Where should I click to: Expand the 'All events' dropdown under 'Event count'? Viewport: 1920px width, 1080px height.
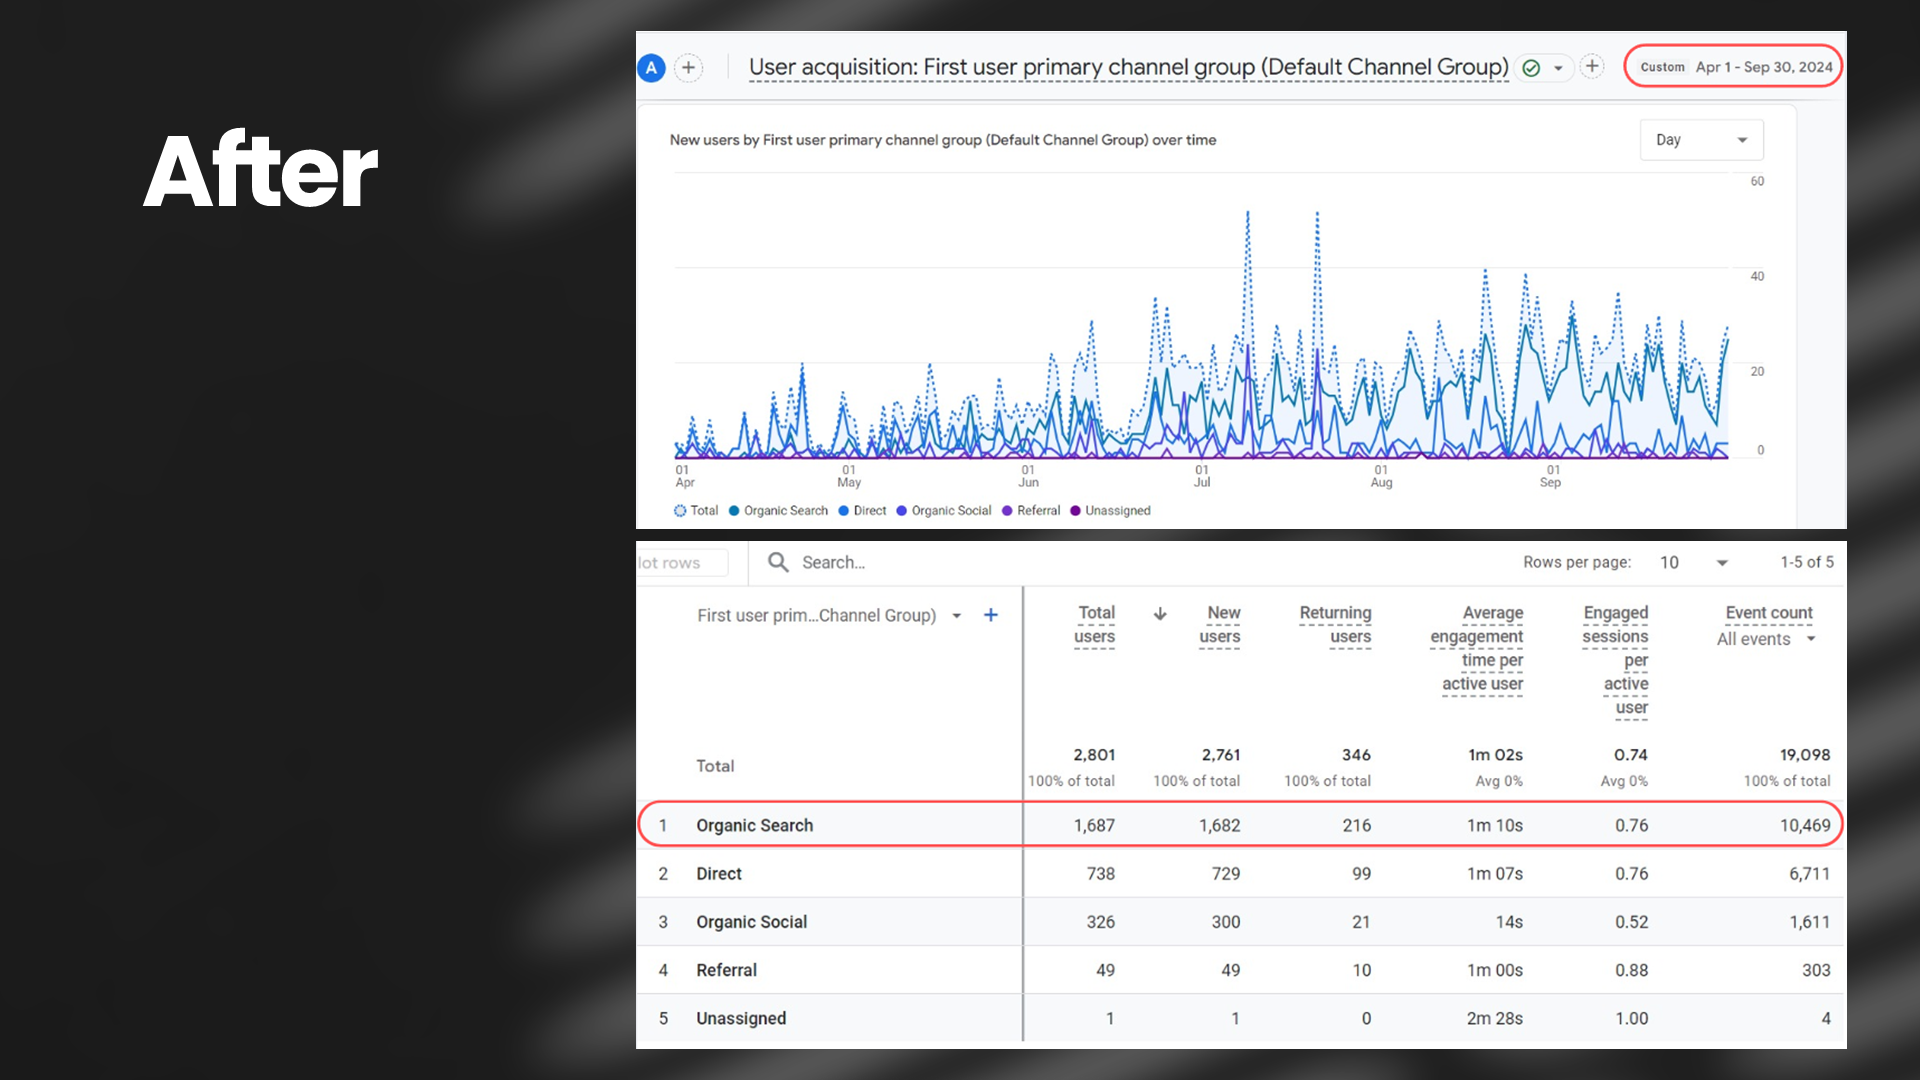pos(1765,639)
